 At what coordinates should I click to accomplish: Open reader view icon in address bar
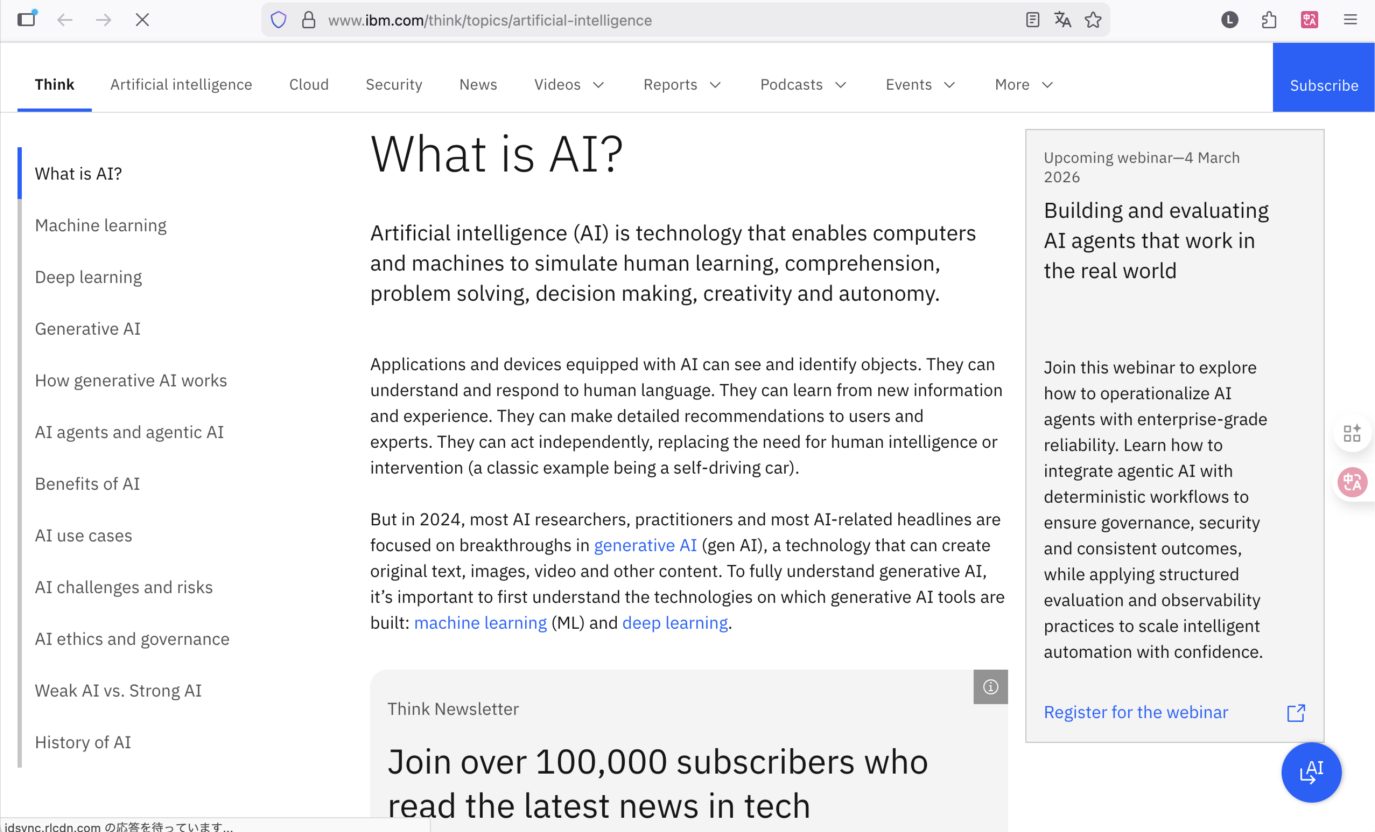click(x=1032, y=20)
